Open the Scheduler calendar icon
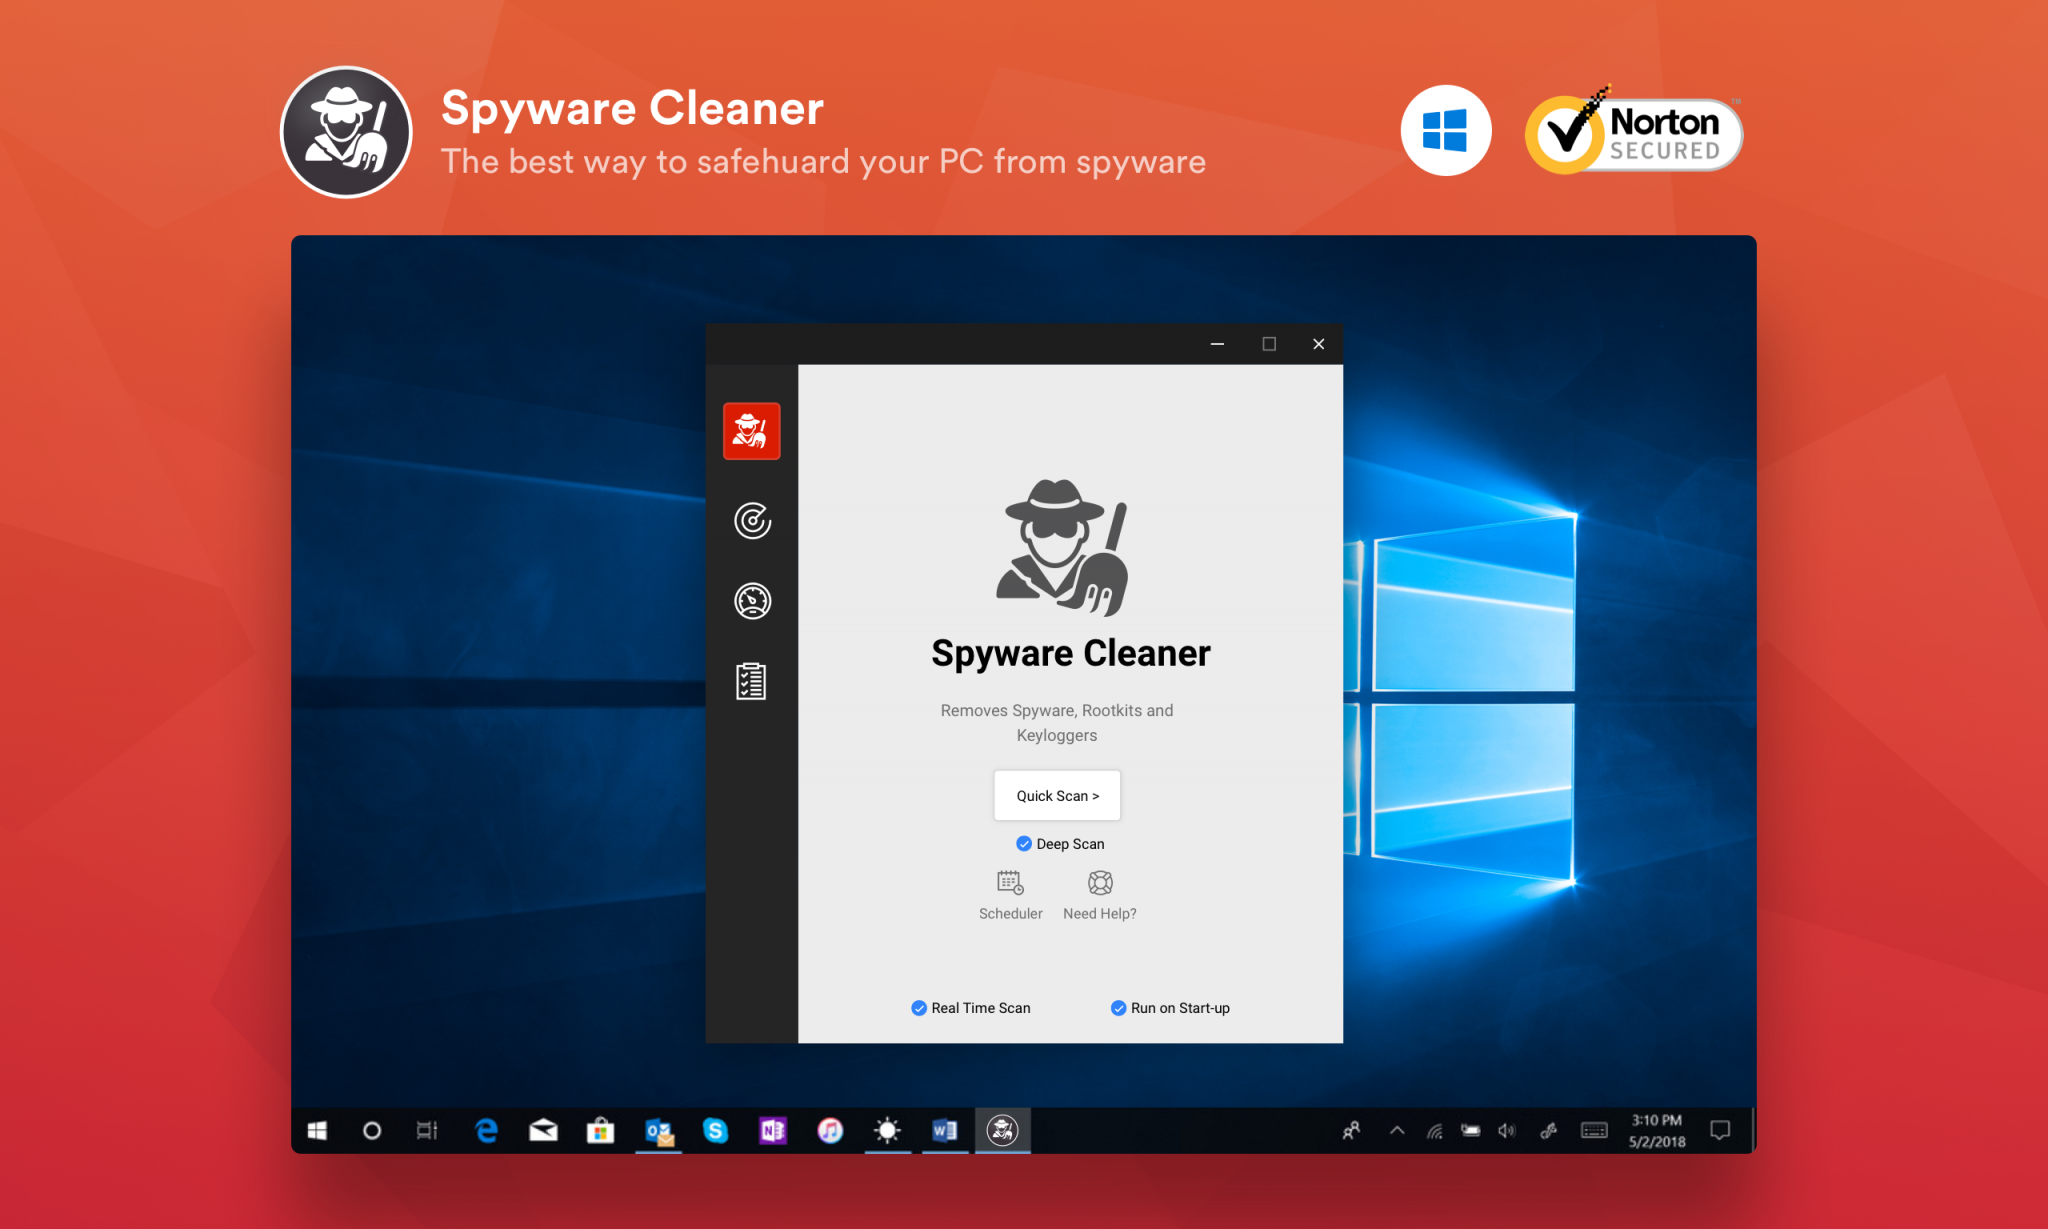Viewport: 2048px width, 1229px height. (x=1010, y=882)
